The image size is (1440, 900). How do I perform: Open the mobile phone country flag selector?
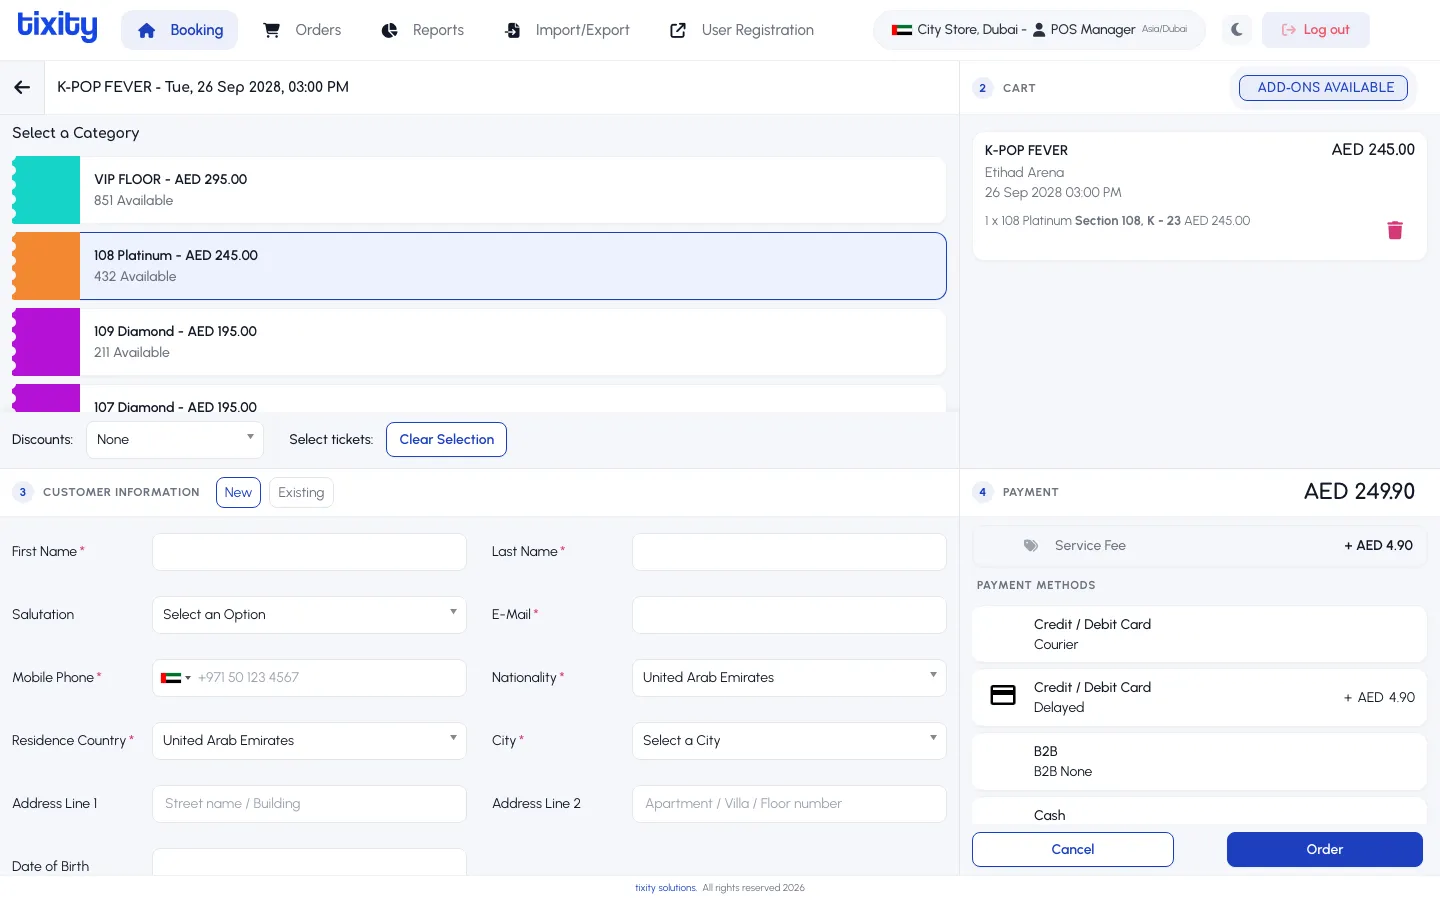click(176, 678)
